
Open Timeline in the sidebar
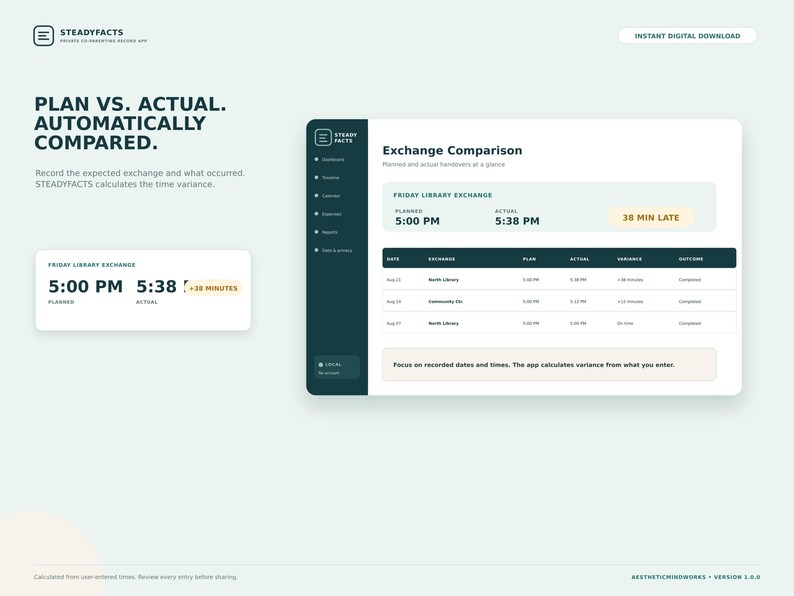(331, 178)
